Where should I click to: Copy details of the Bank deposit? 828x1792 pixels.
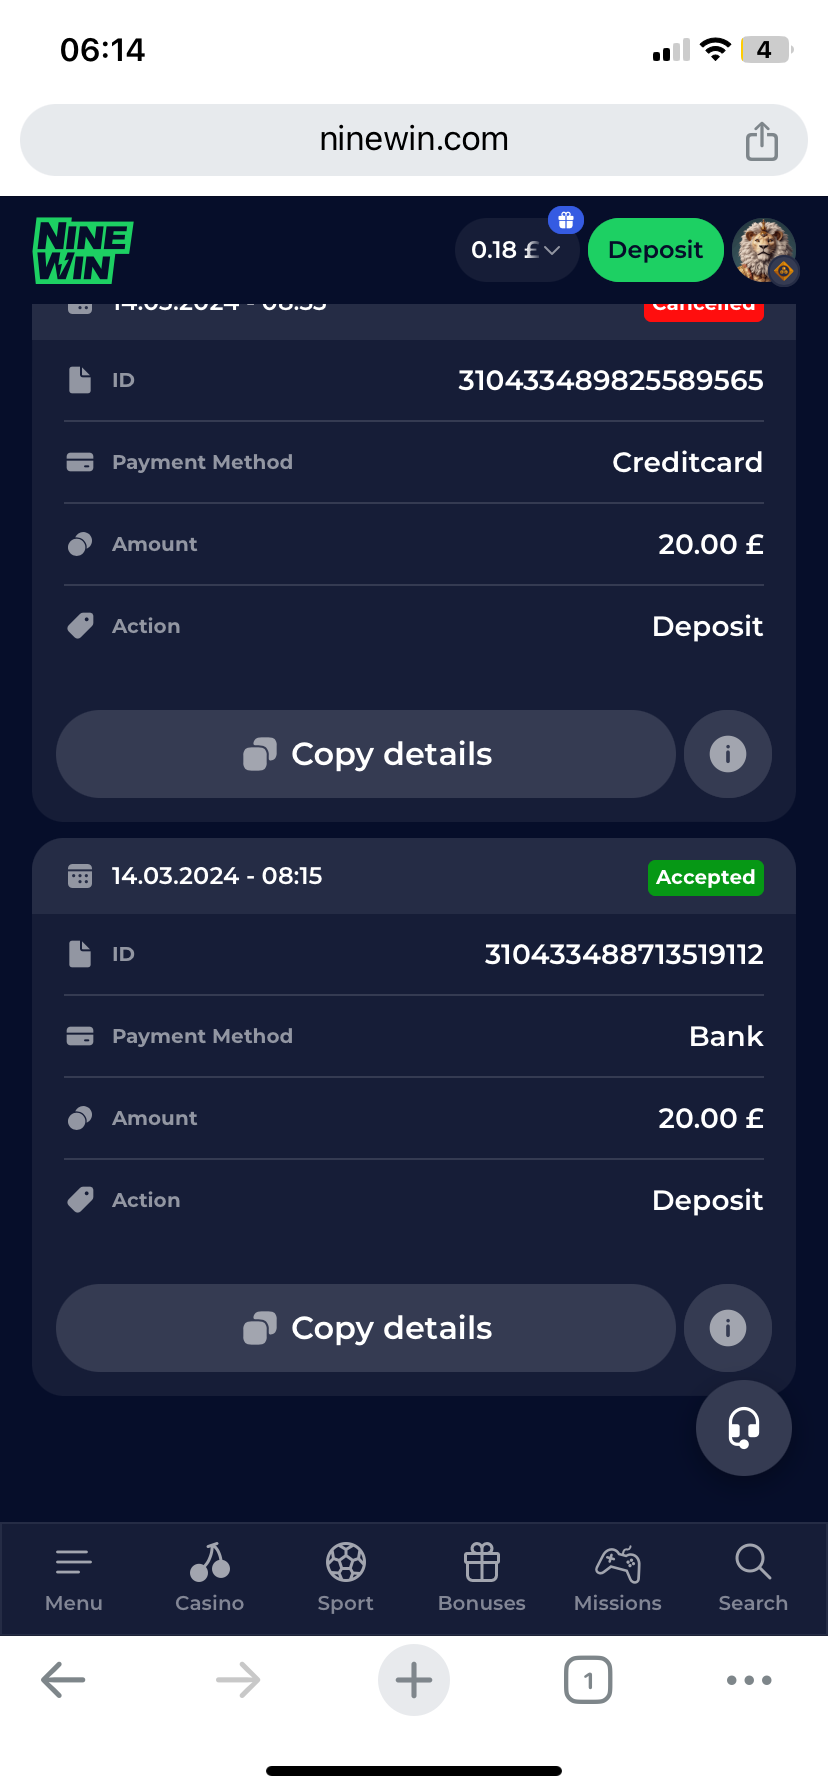pyautogui.click(x=366, y=1328)
